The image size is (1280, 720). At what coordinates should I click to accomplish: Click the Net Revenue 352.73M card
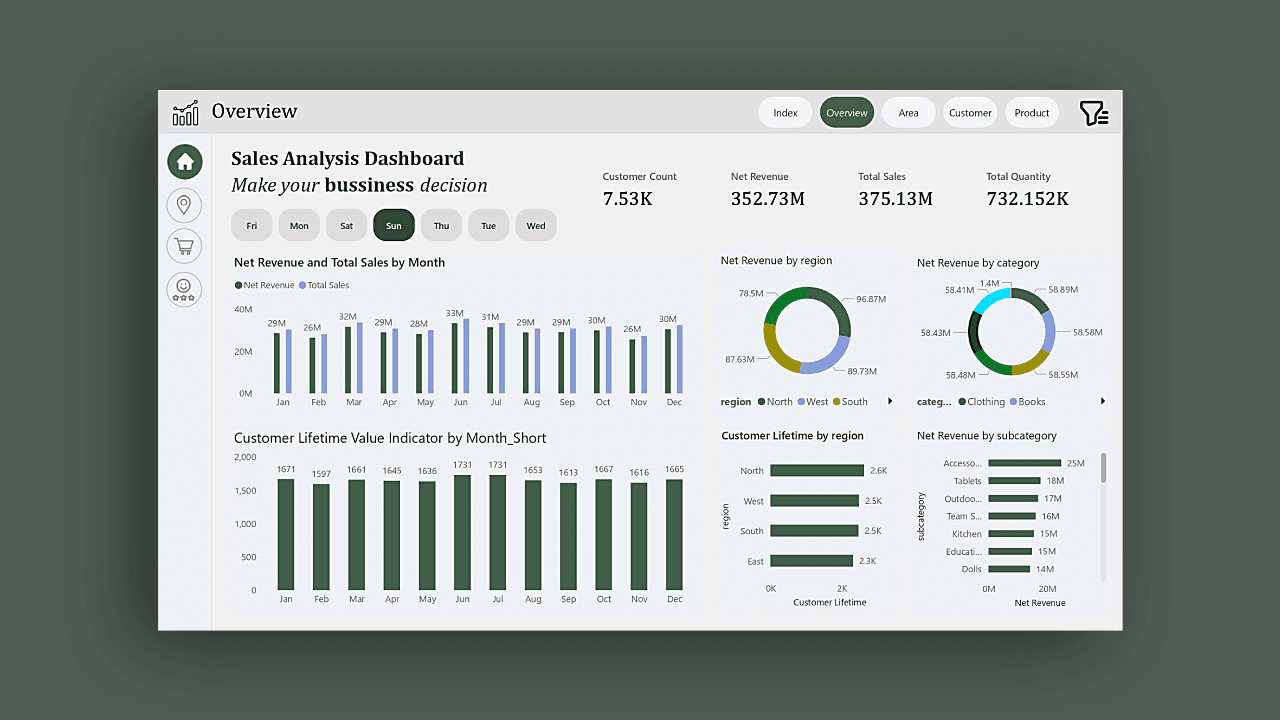(x=768, y=189)
